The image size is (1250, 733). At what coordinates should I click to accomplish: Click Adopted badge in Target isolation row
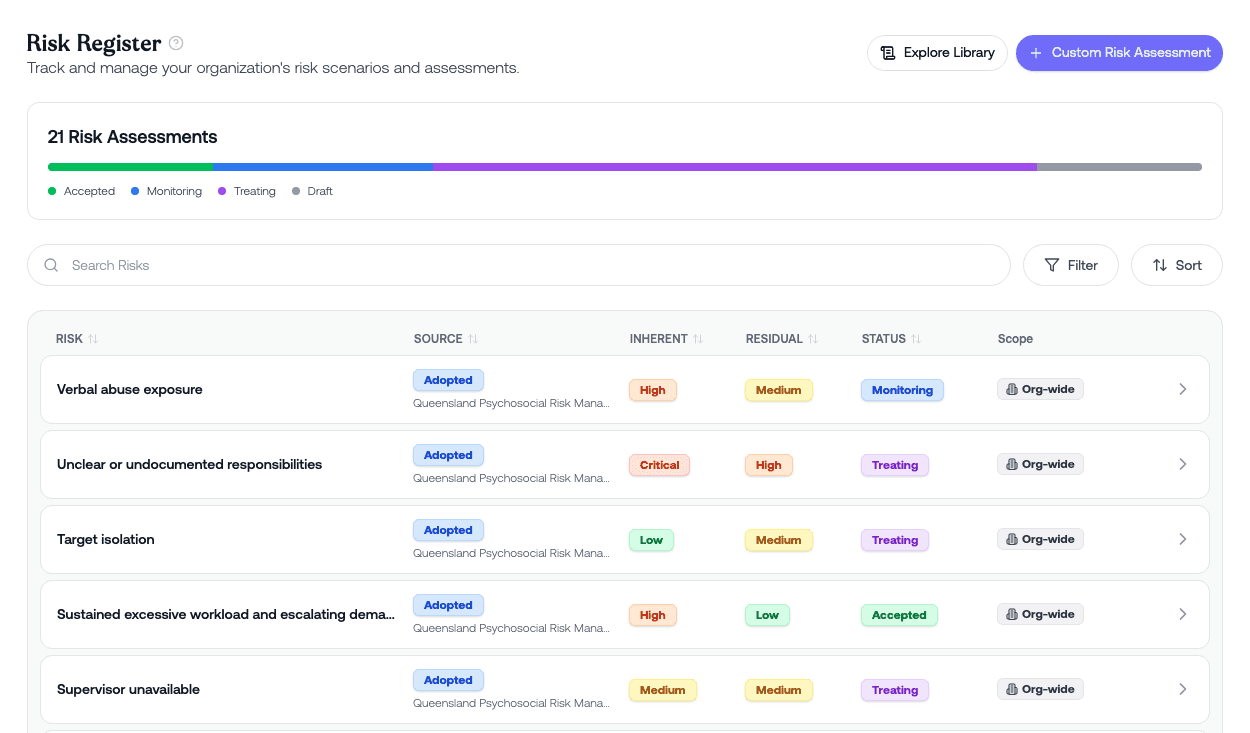tap(448, 530)
